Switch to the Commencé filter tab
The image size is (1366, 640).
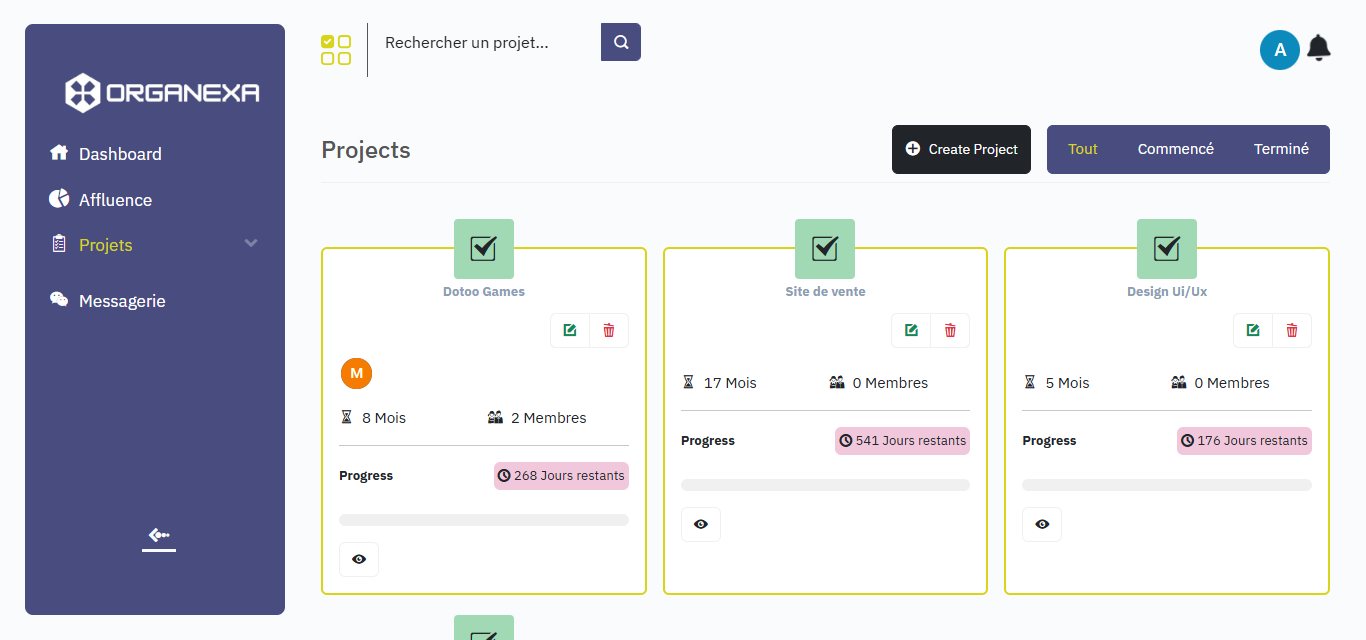[1175, 148]
